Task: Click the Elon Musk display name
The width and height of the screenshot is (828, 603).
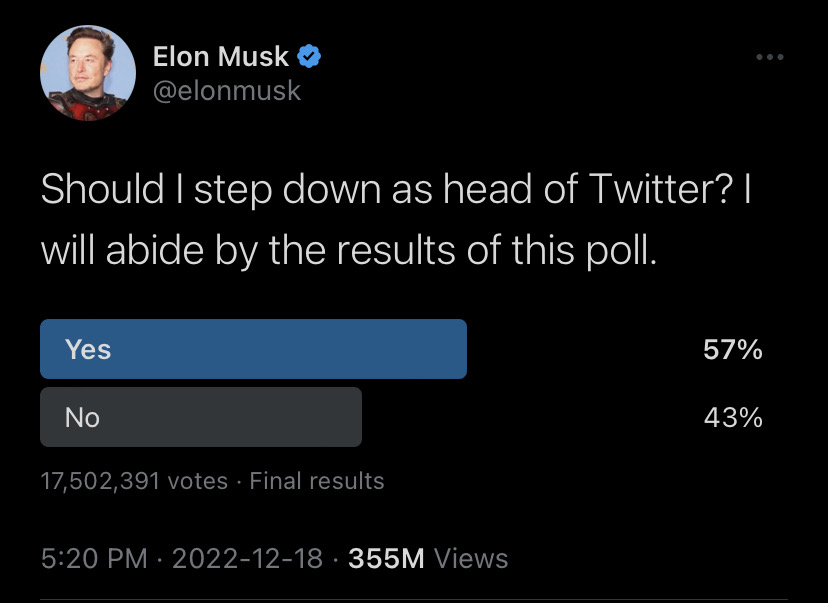Action: 221,56
